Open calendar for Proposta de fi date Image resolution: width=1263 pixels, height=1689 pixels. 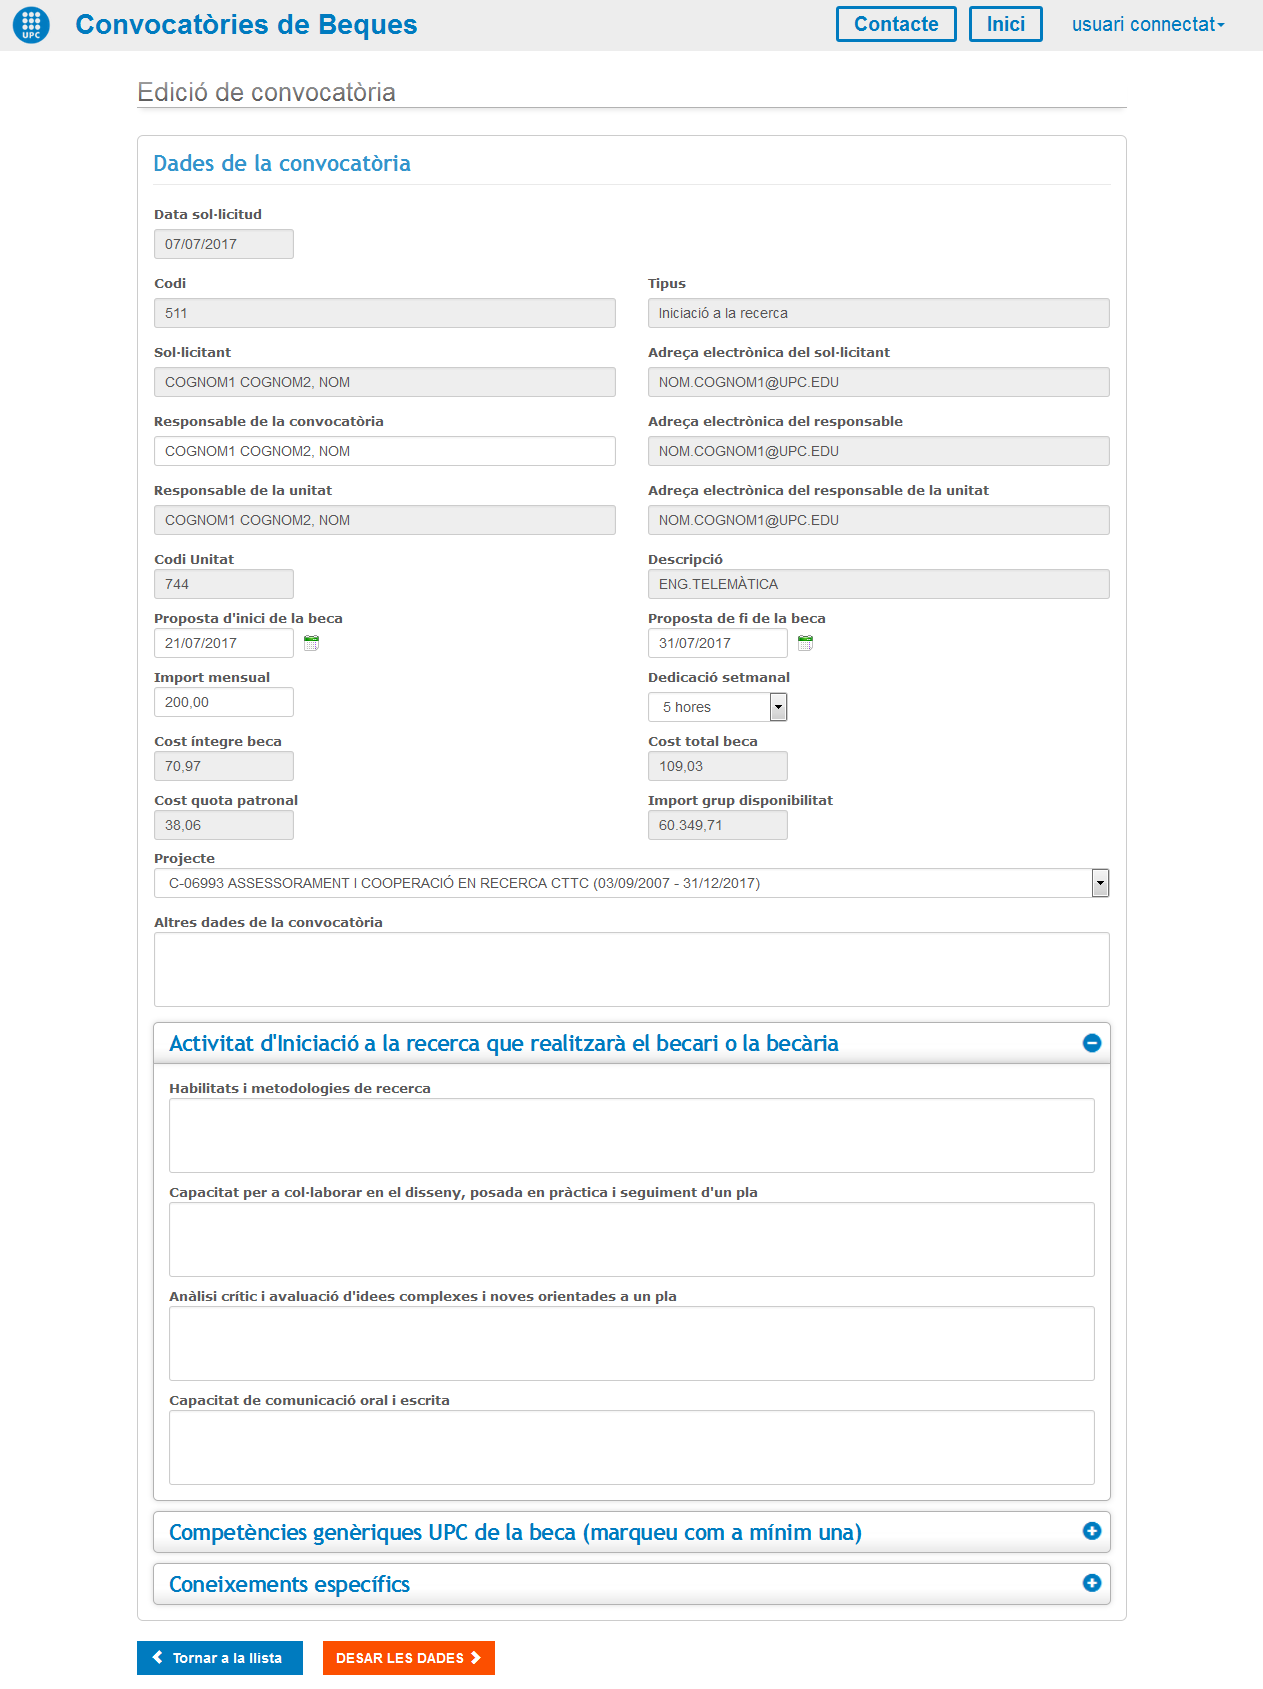pos(805,643)
